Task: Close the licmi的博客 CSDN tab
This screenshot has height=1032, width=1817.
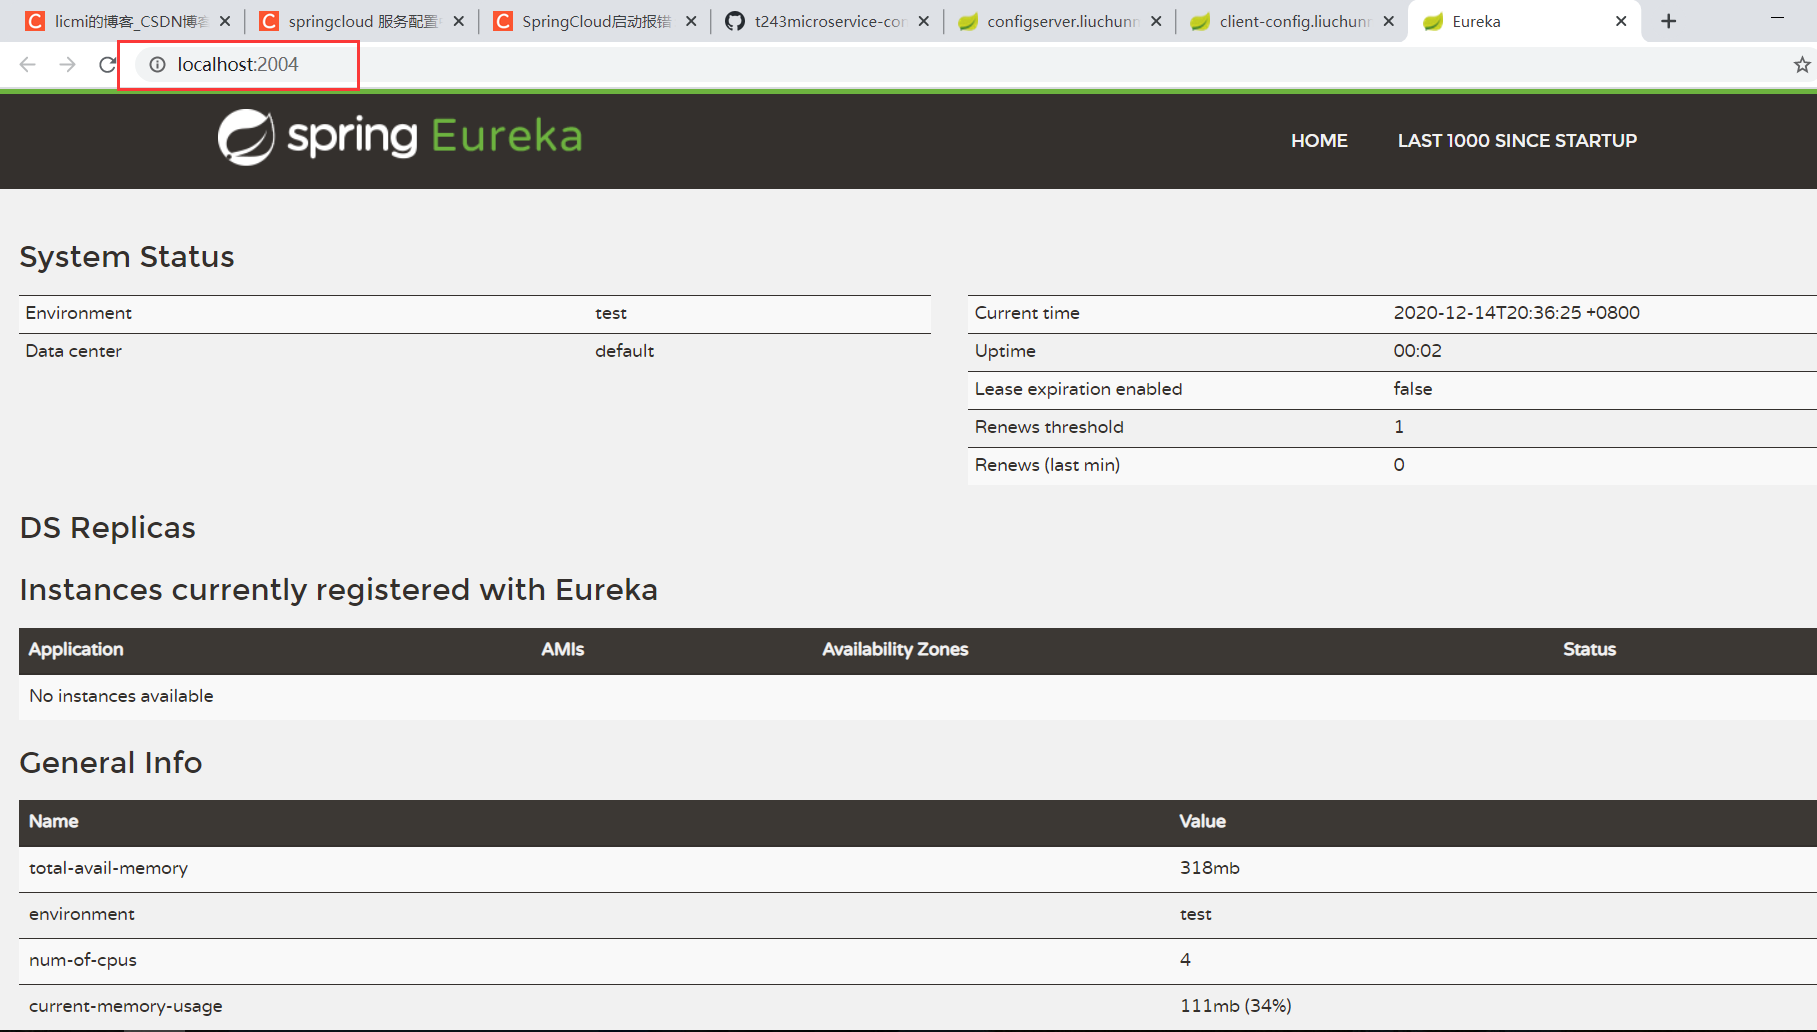Action: point(225,20)
